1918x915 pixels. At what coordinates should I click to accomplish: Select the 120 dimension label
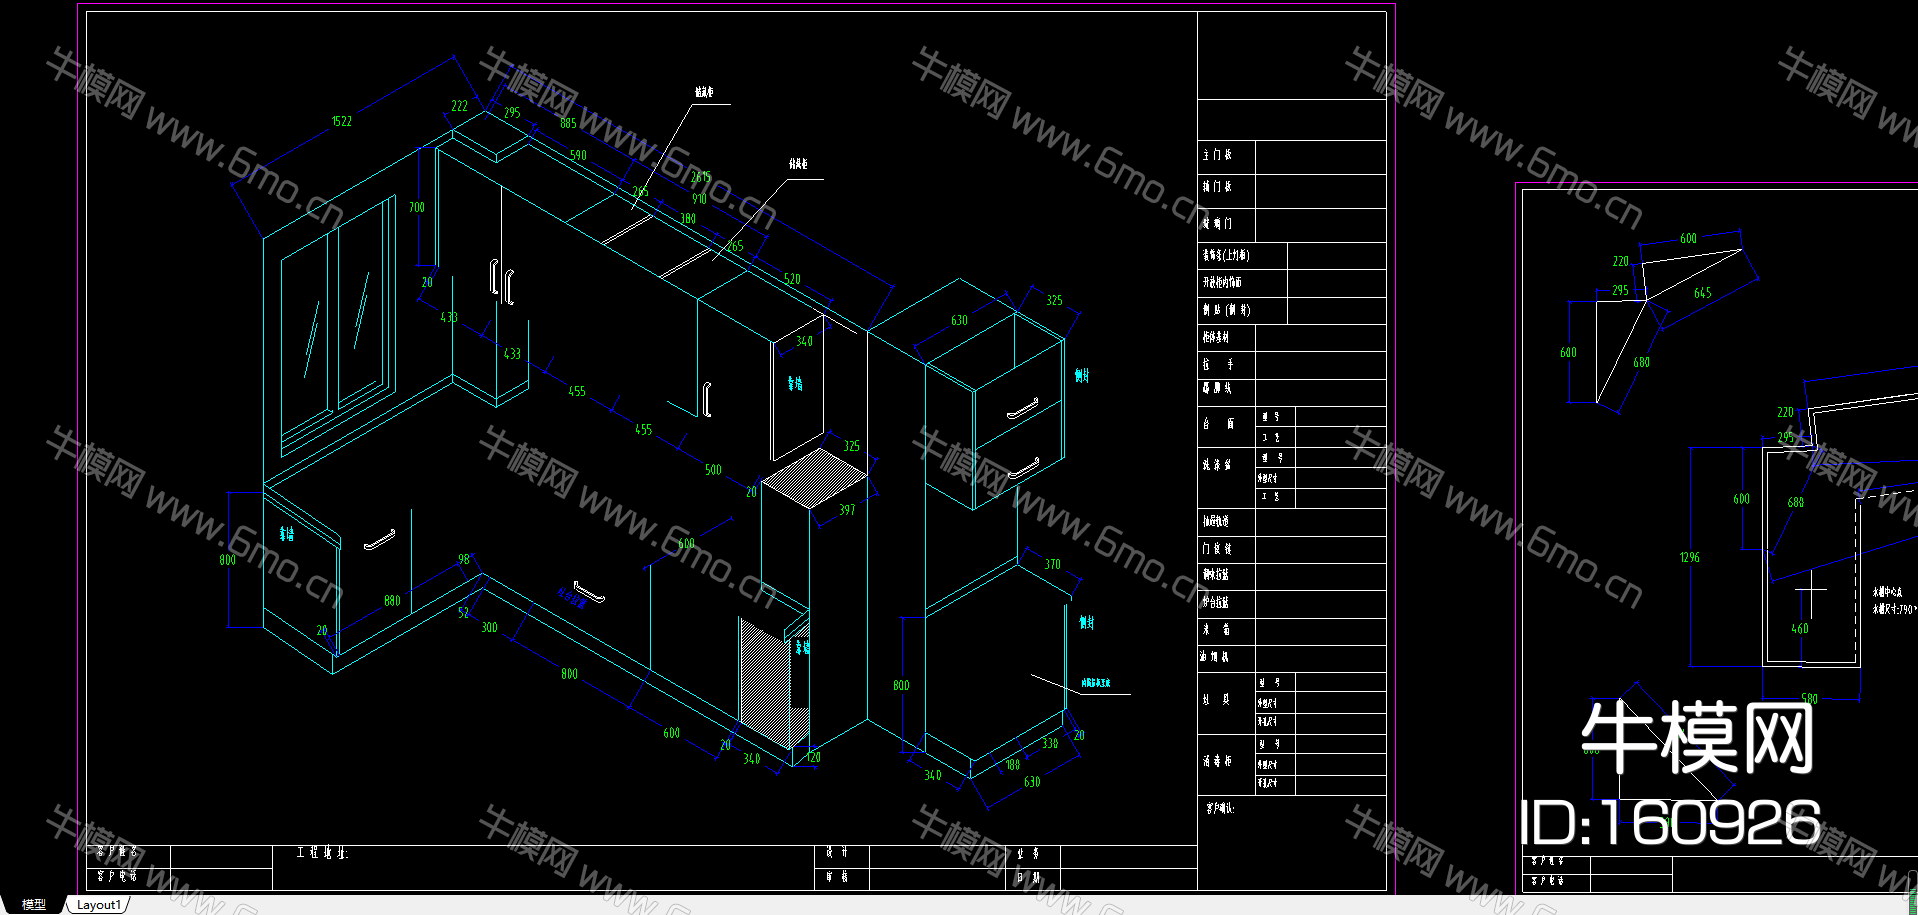tap(813, 757)
